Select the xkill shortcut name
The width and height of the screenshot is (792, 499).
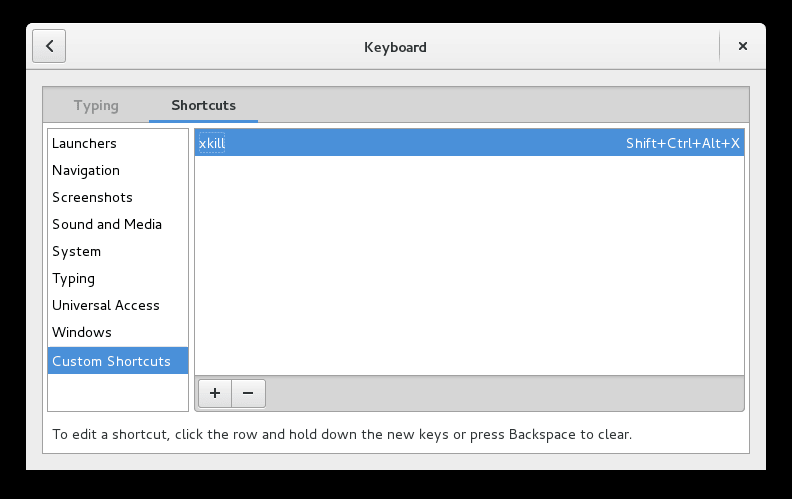pyautogui.click(x=212, y=143)
